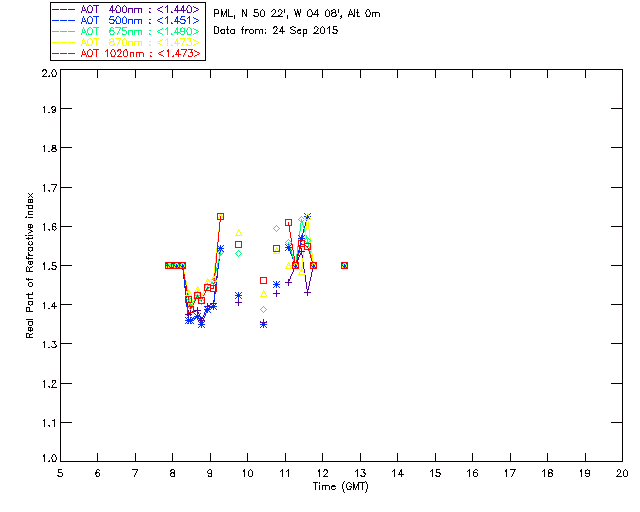Click the x-axis label 9
The width and height of the screenshot is (640, 512).
coord(210,473)
